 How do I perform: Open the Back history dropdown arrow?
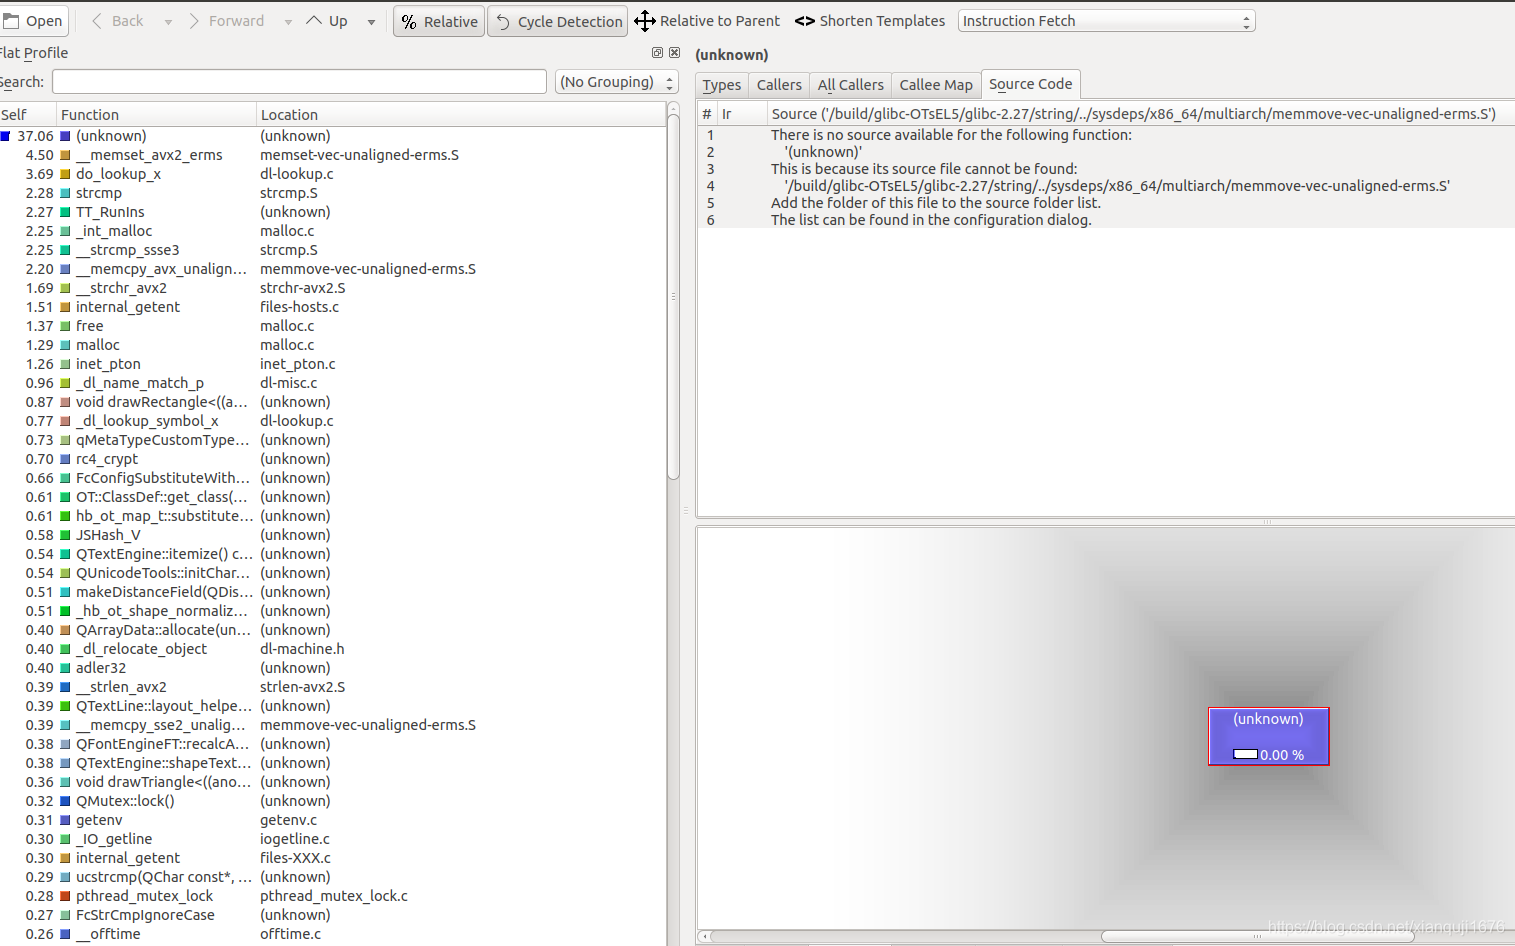168,22
